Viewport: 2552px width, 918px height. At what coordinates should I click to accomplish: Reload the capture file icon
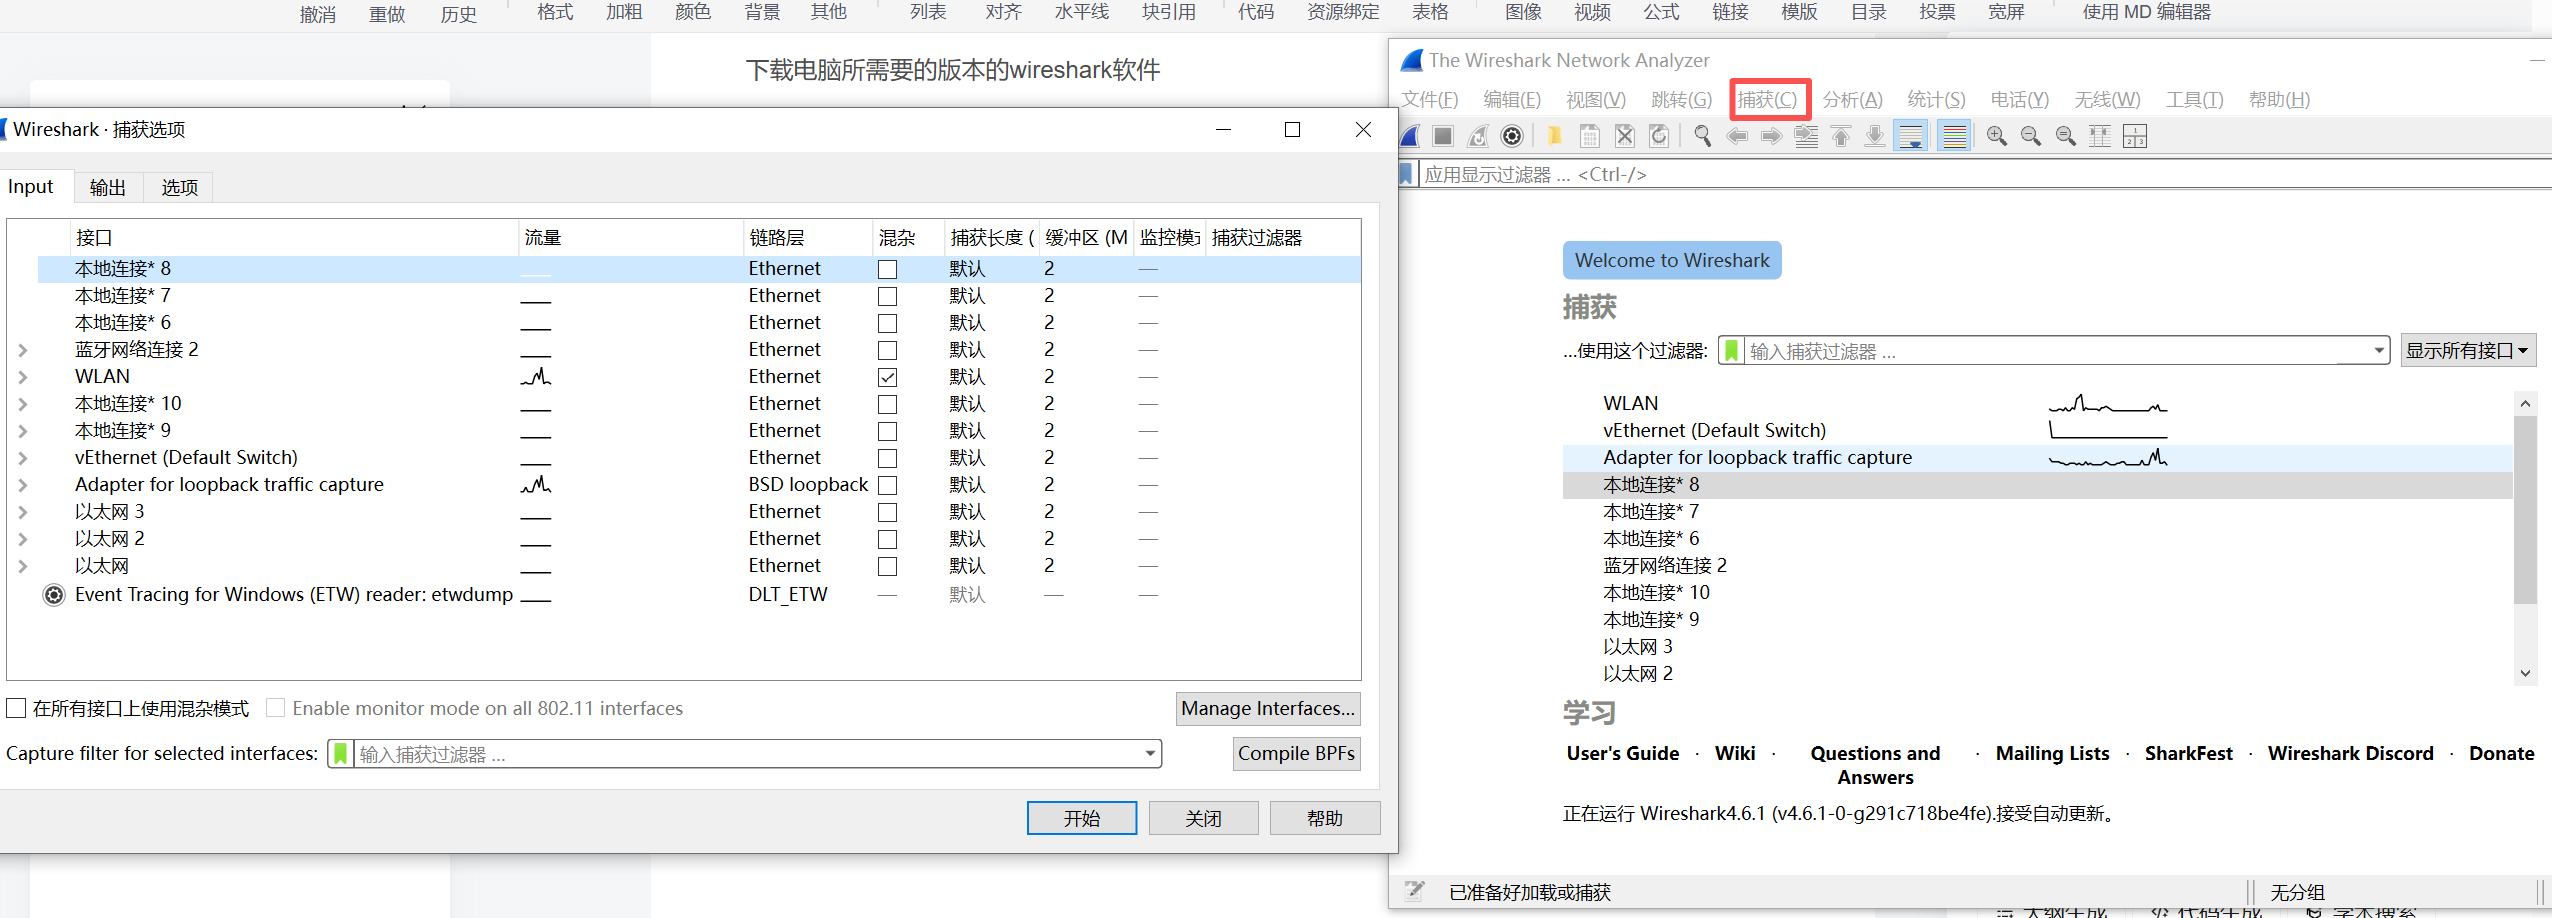pyautogui.click(x=1659, y=136)
